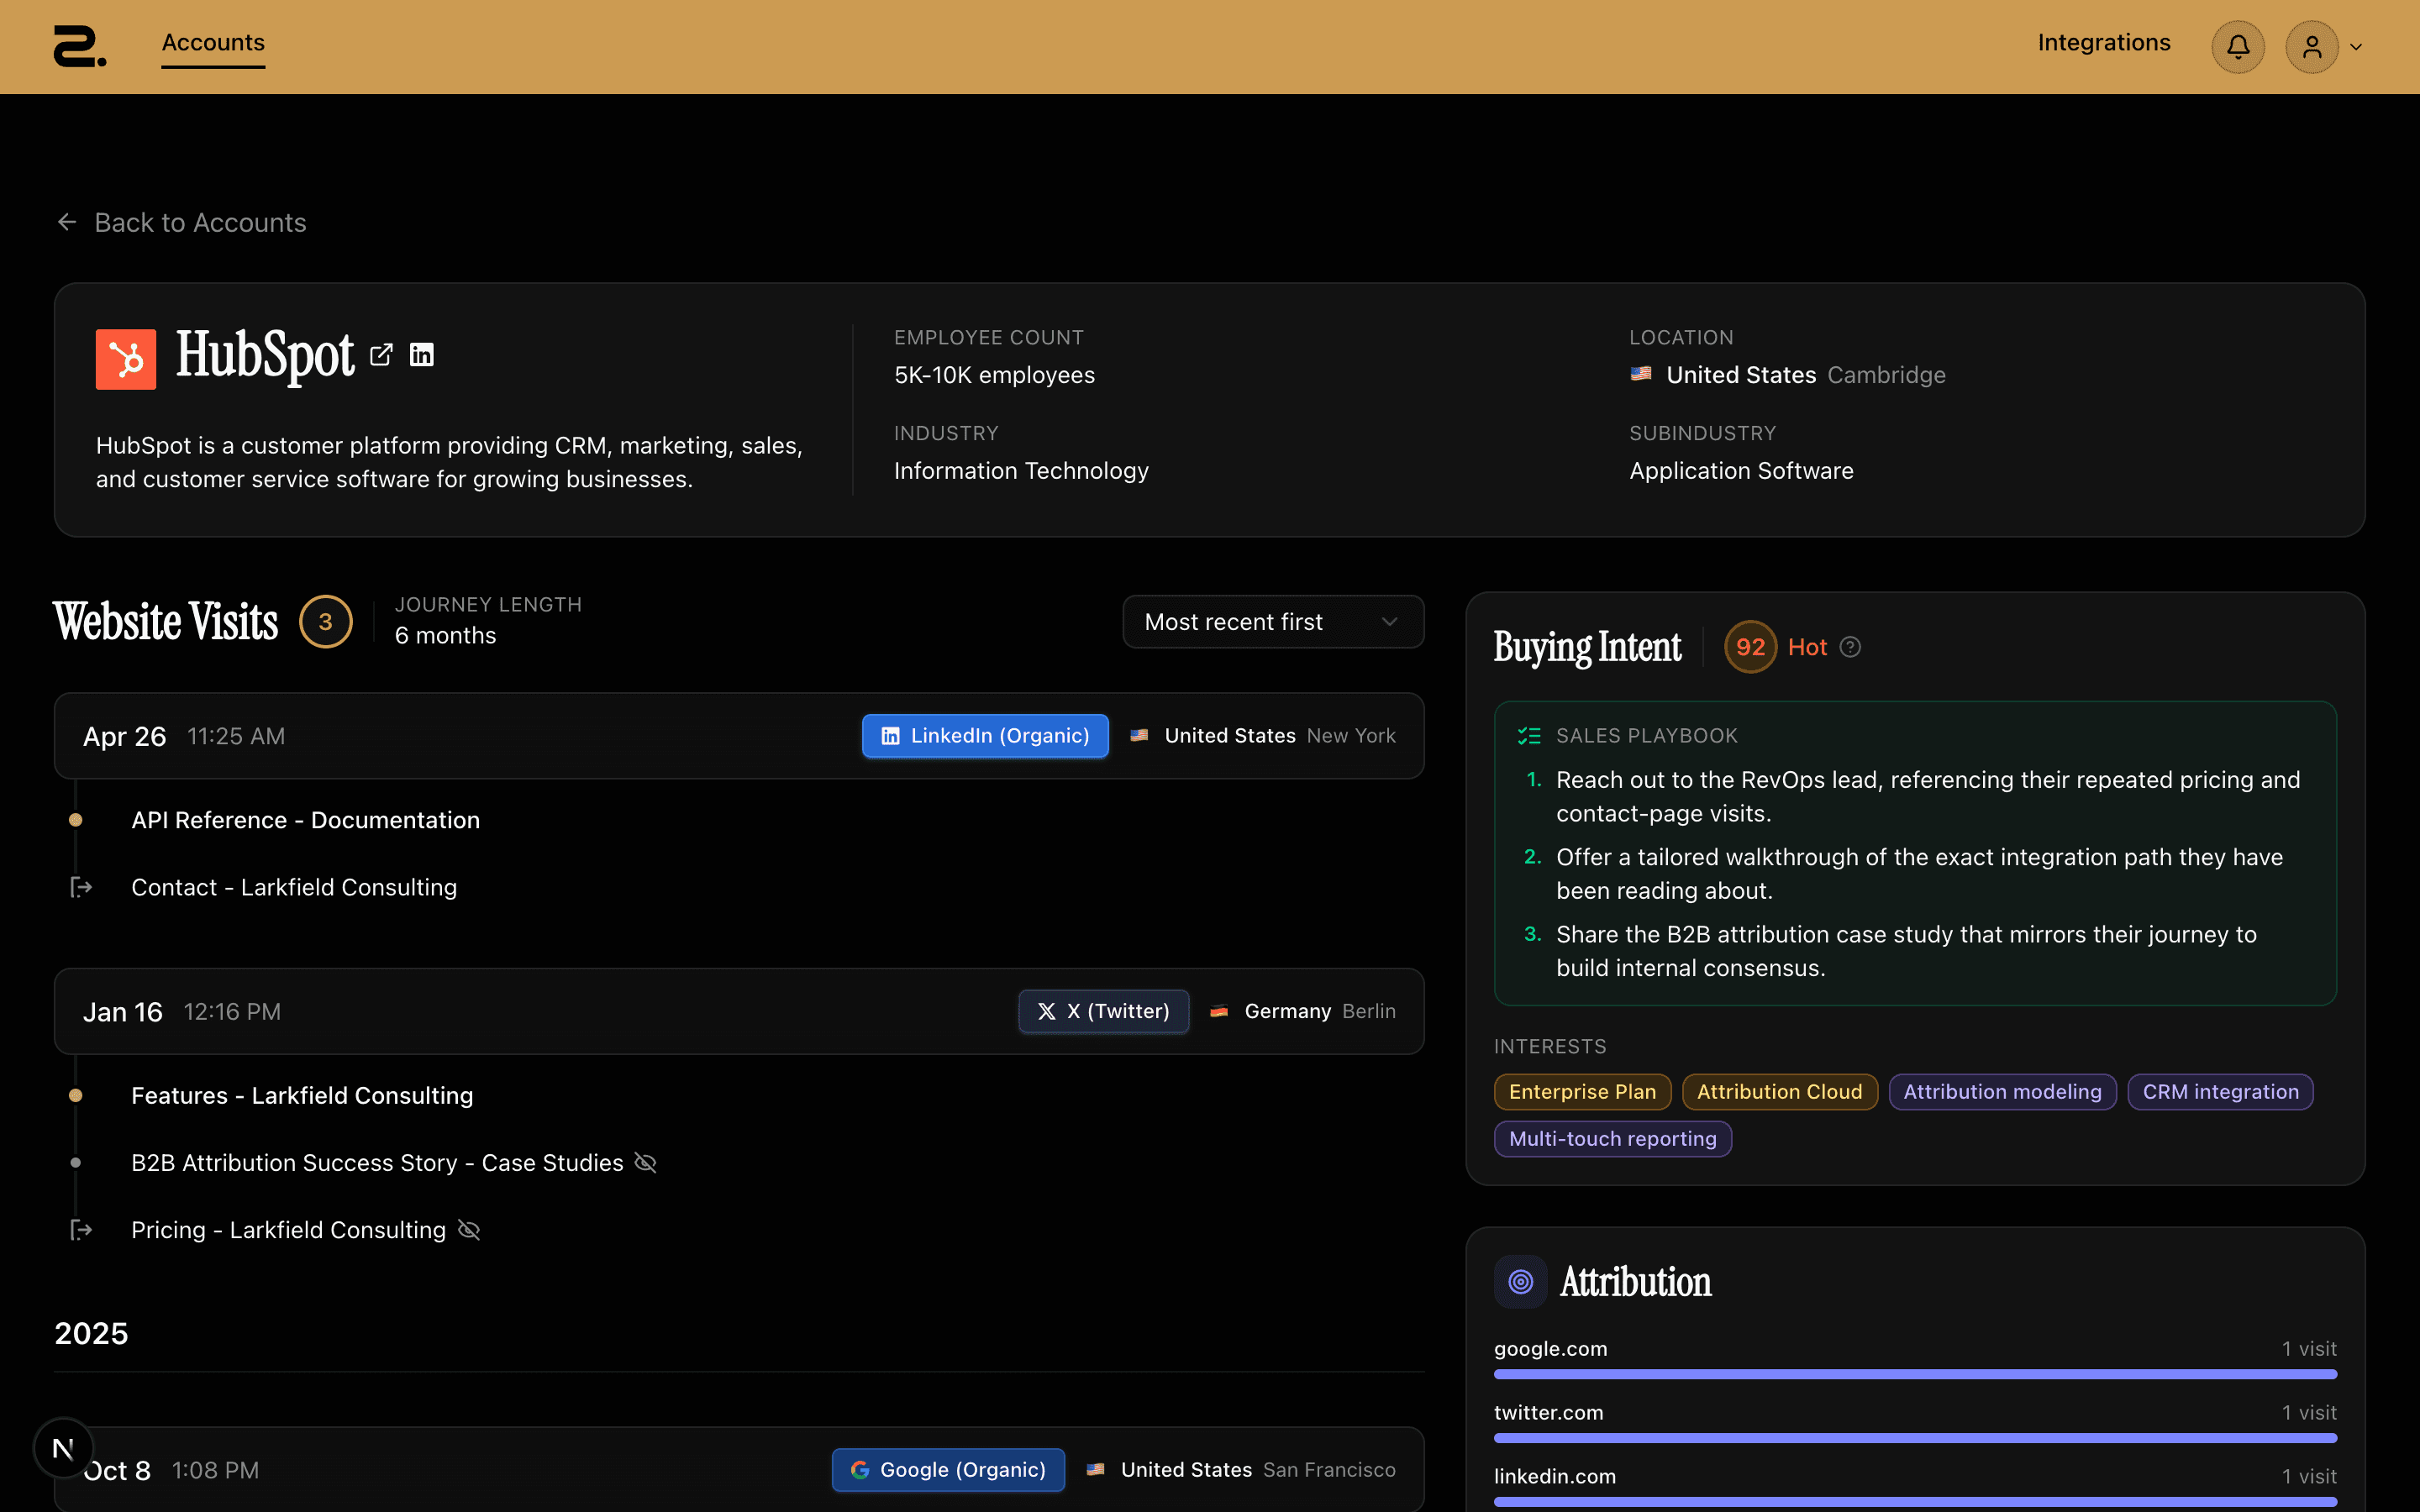Viewport: 2420px width, 1512px height.
Task: Click the round N badge in the corner
Action: 63,1448
